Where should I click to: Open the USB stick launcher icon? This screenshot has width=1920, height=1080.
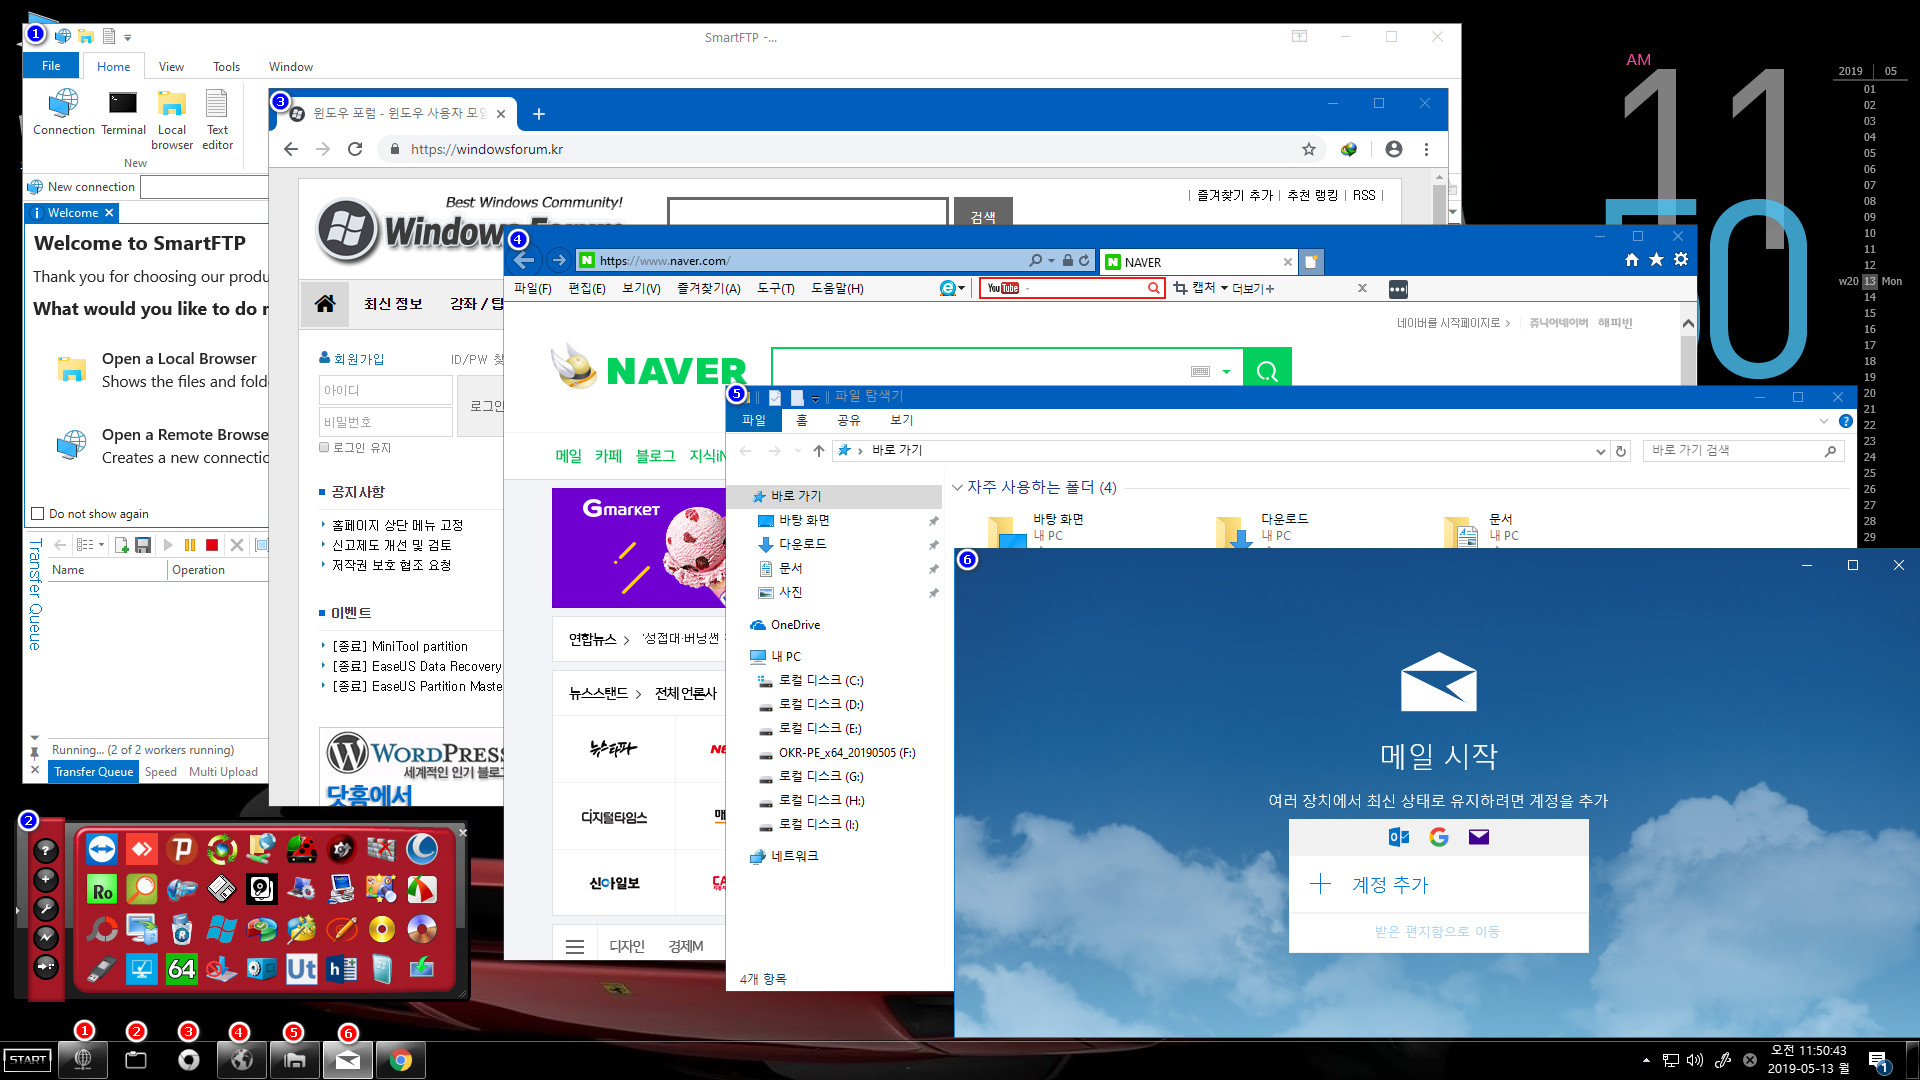[102, 968]
